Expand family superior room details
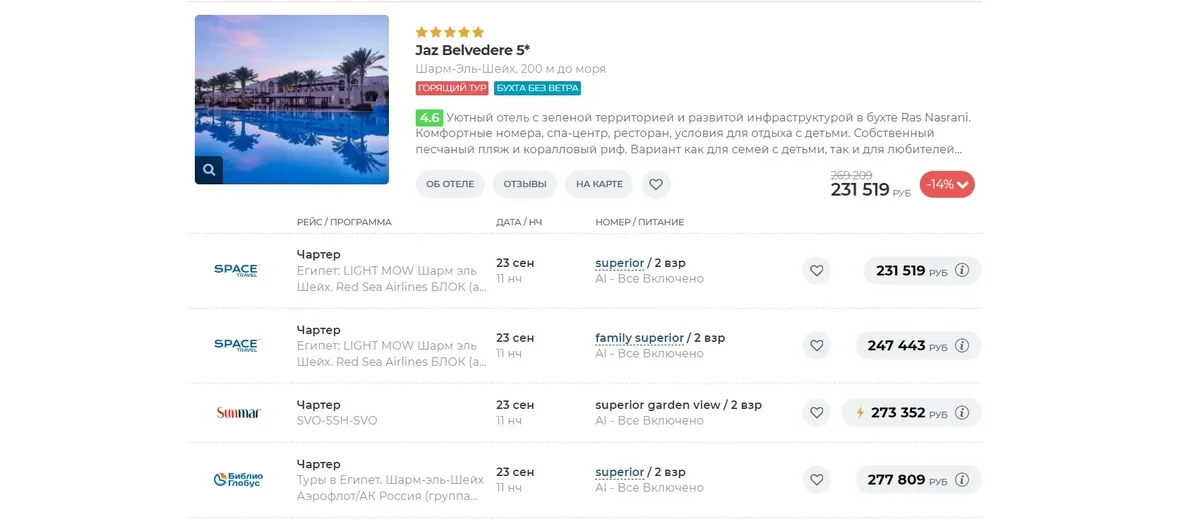Screen dimensions: 1200x529 [x=639, y=338]
